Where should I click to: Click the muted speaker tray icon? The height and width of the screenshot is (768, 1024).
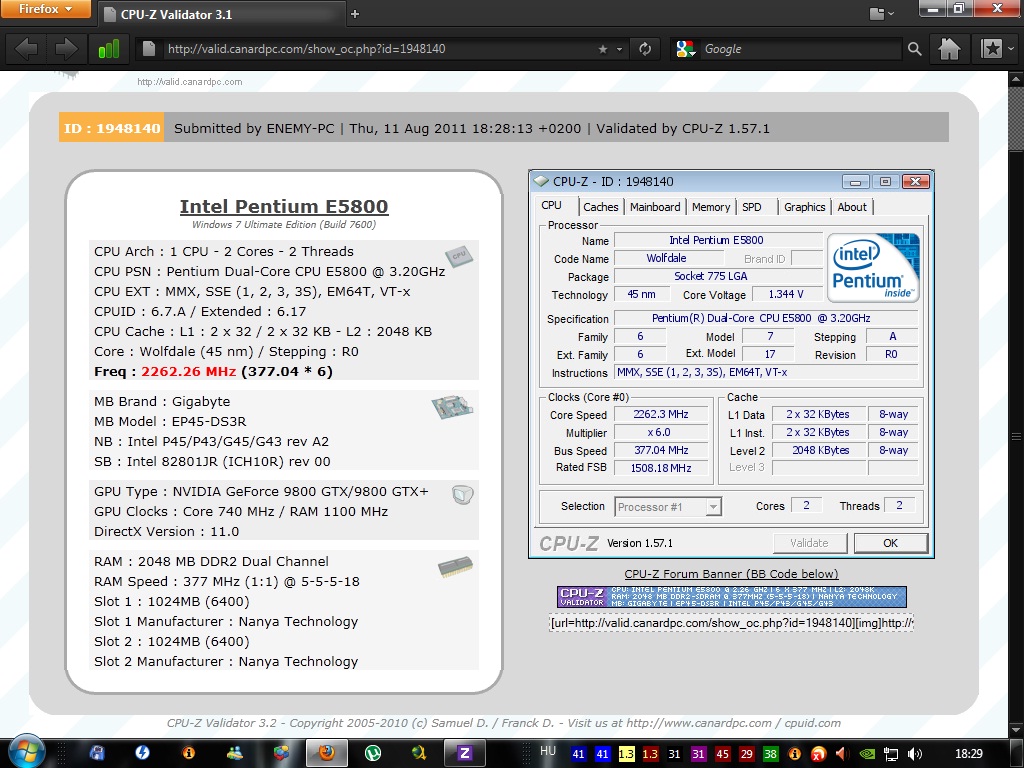pos(842,754)
